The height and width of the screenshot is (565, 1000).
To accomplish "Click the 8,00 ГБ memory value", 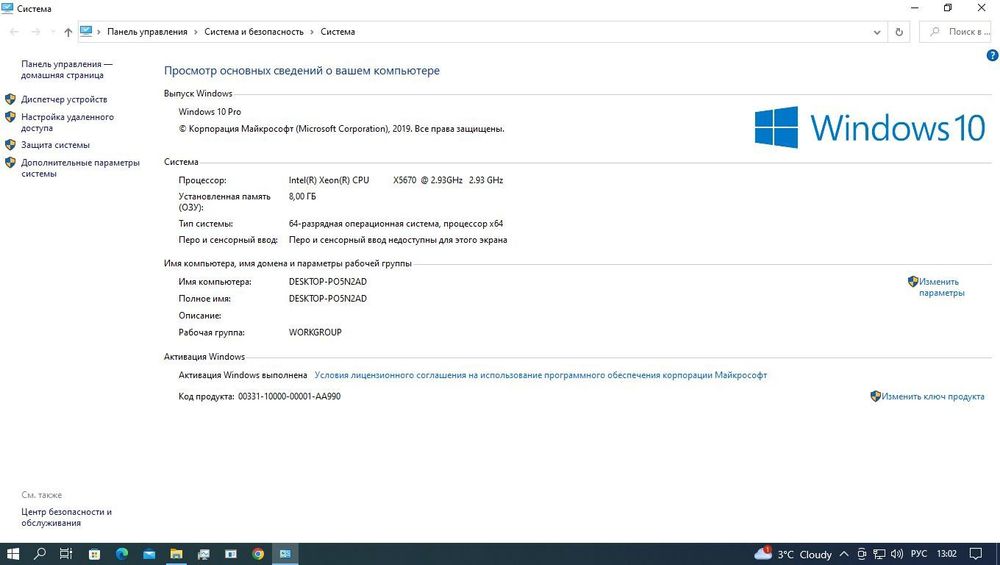I will coord(302,196).
